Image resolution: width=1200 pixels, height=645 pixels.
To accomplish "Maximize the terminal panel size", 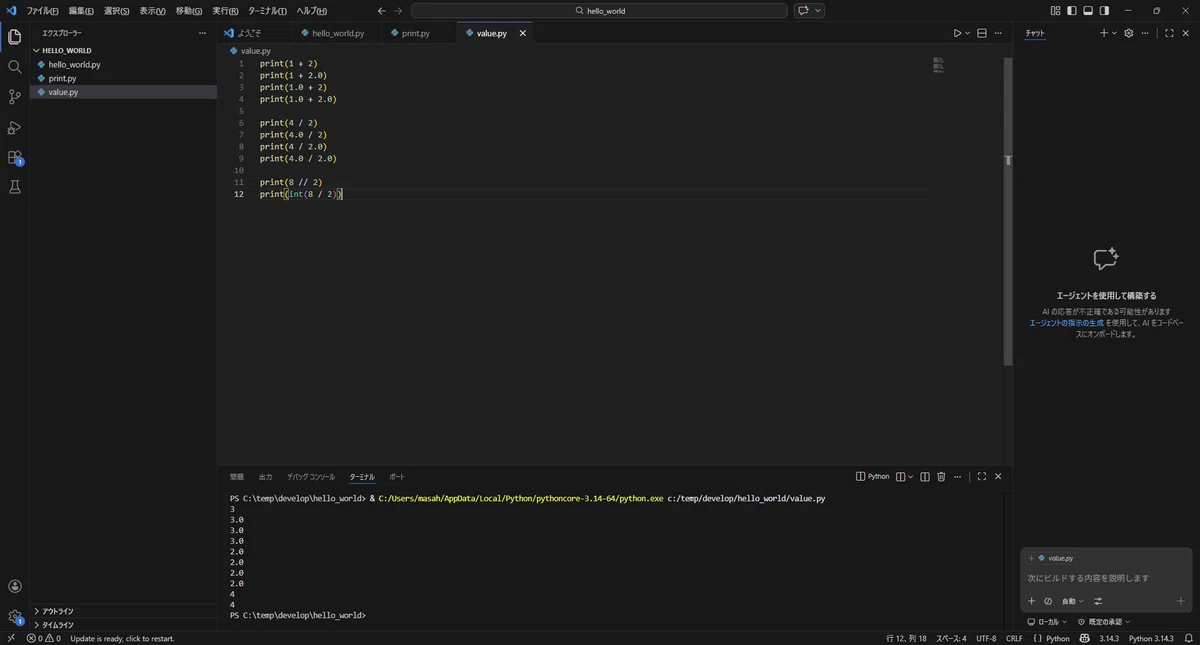I will (x=982, y=477).
